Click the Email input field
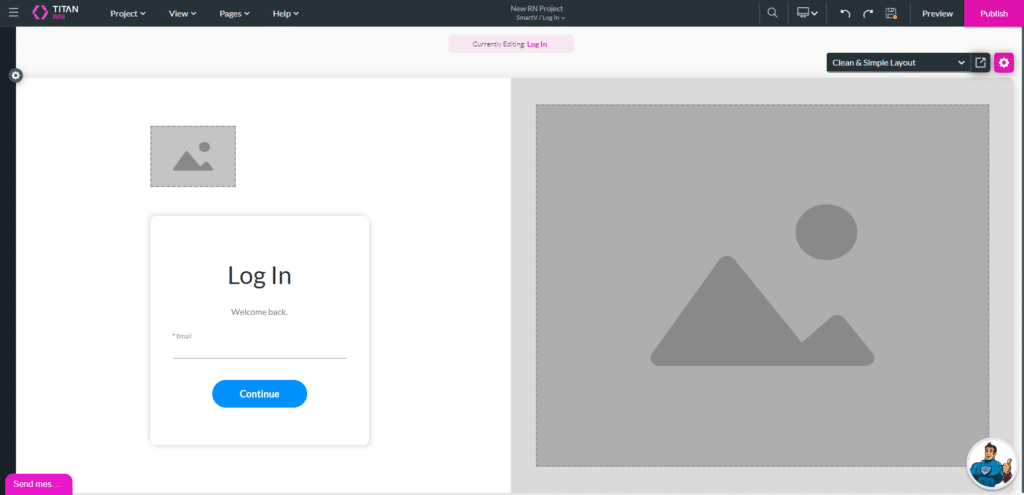The image size is (1024, 495). 259,349
